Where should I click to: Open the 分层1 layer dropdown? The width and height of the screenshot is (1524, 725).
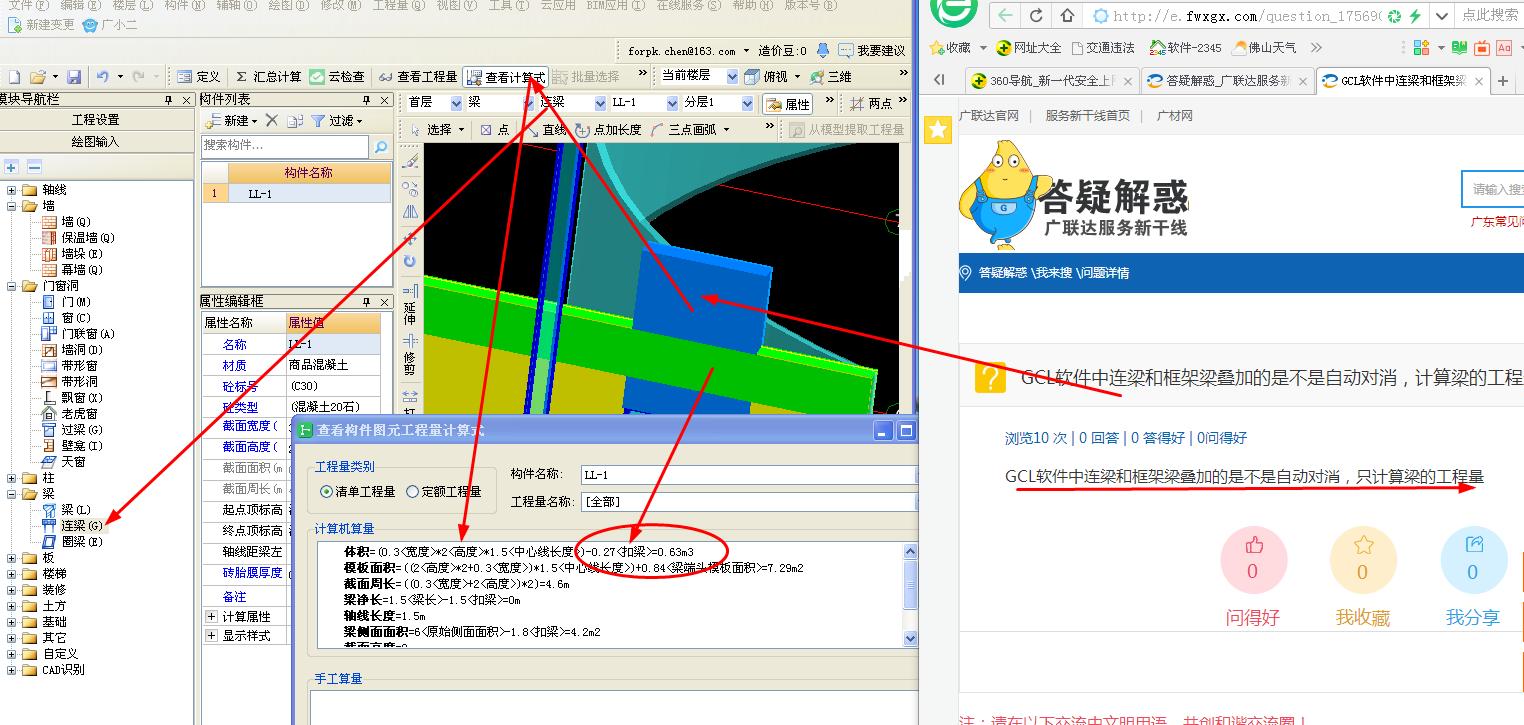(x=746, y=103)
